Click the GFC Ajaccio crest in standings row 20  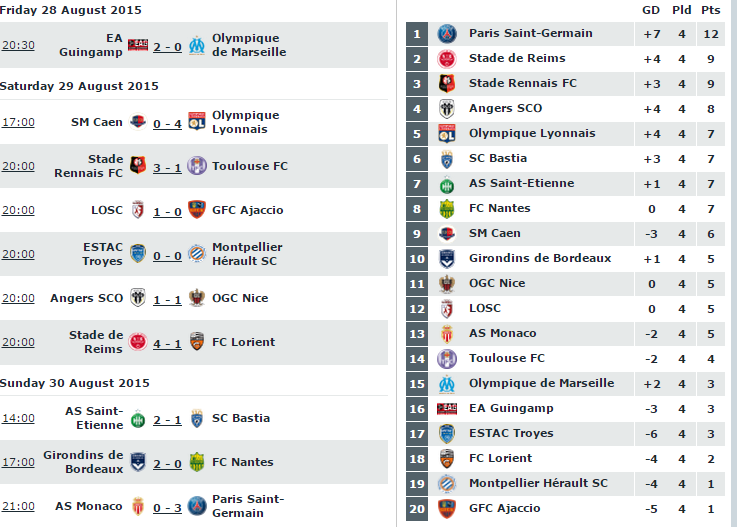[447, 509]
